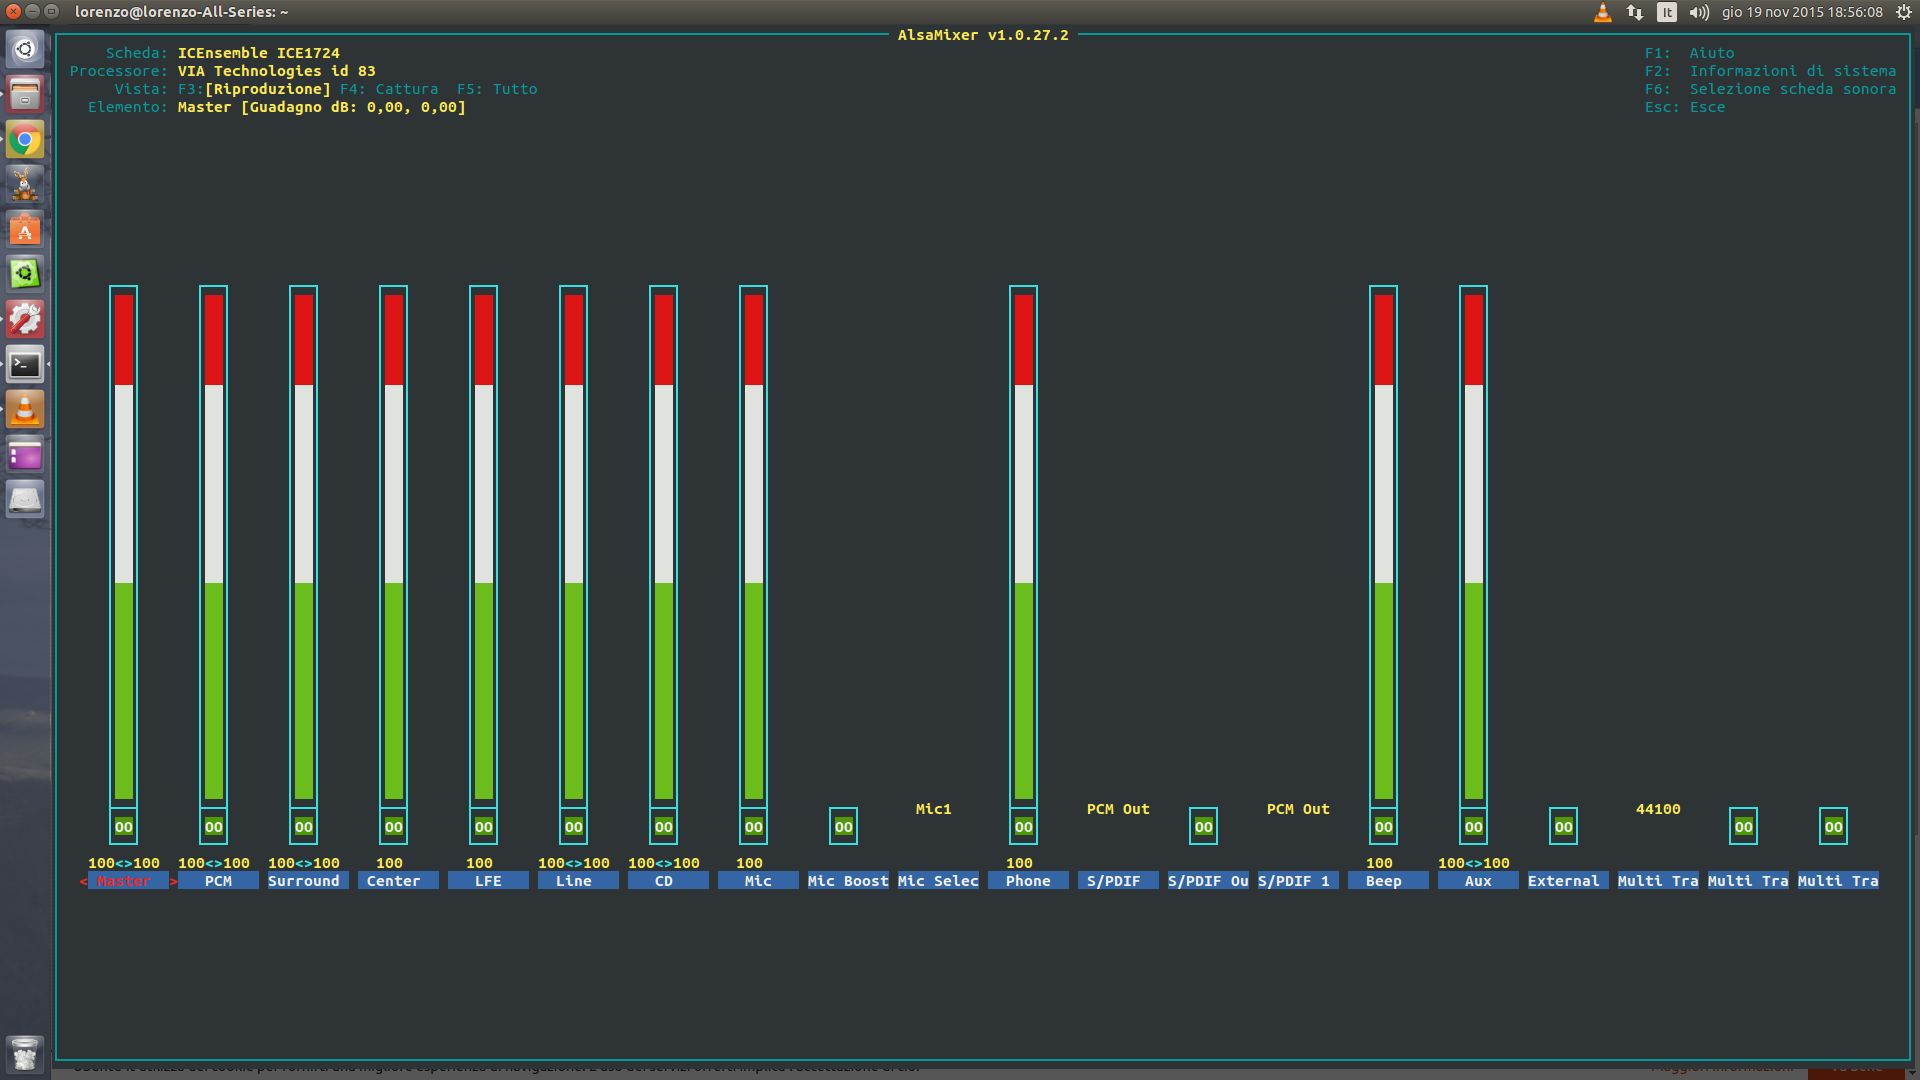The height and width of the screenshot is (1080, 1920).
Task: Open aMule donkey icon in launcher
Action: coord(25,185)
